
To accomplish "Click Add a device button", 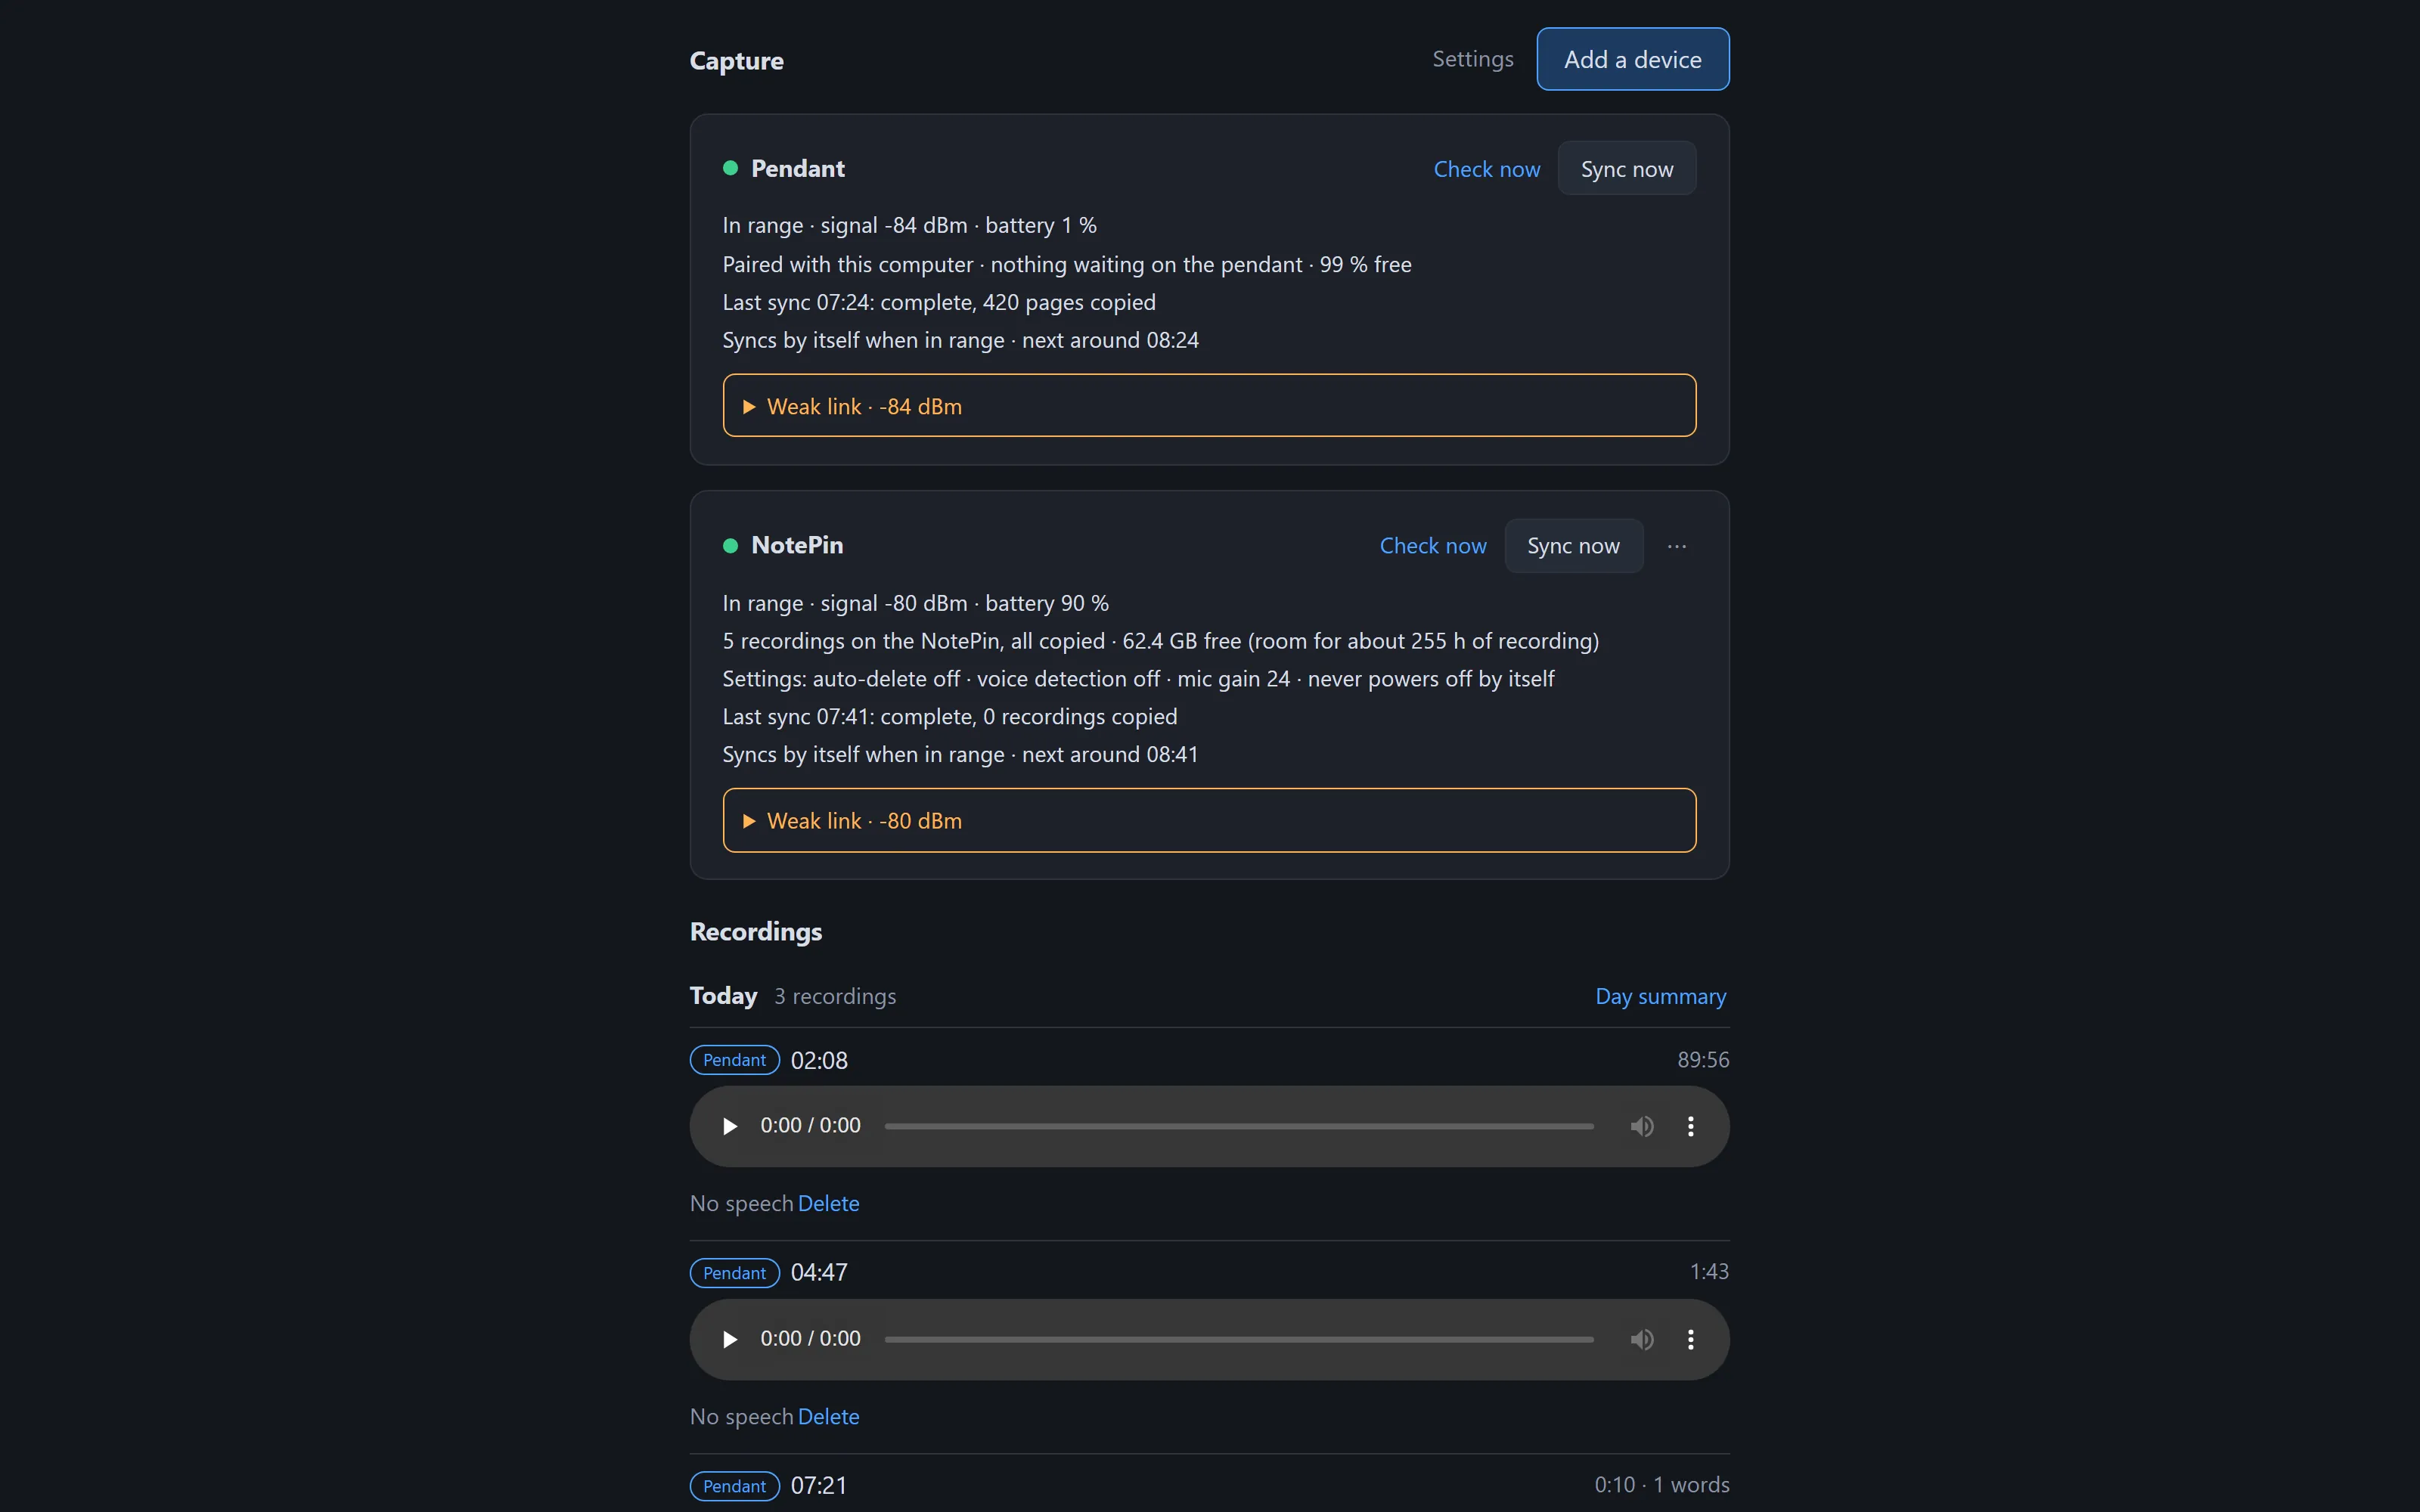I will tap(1632, 59).
